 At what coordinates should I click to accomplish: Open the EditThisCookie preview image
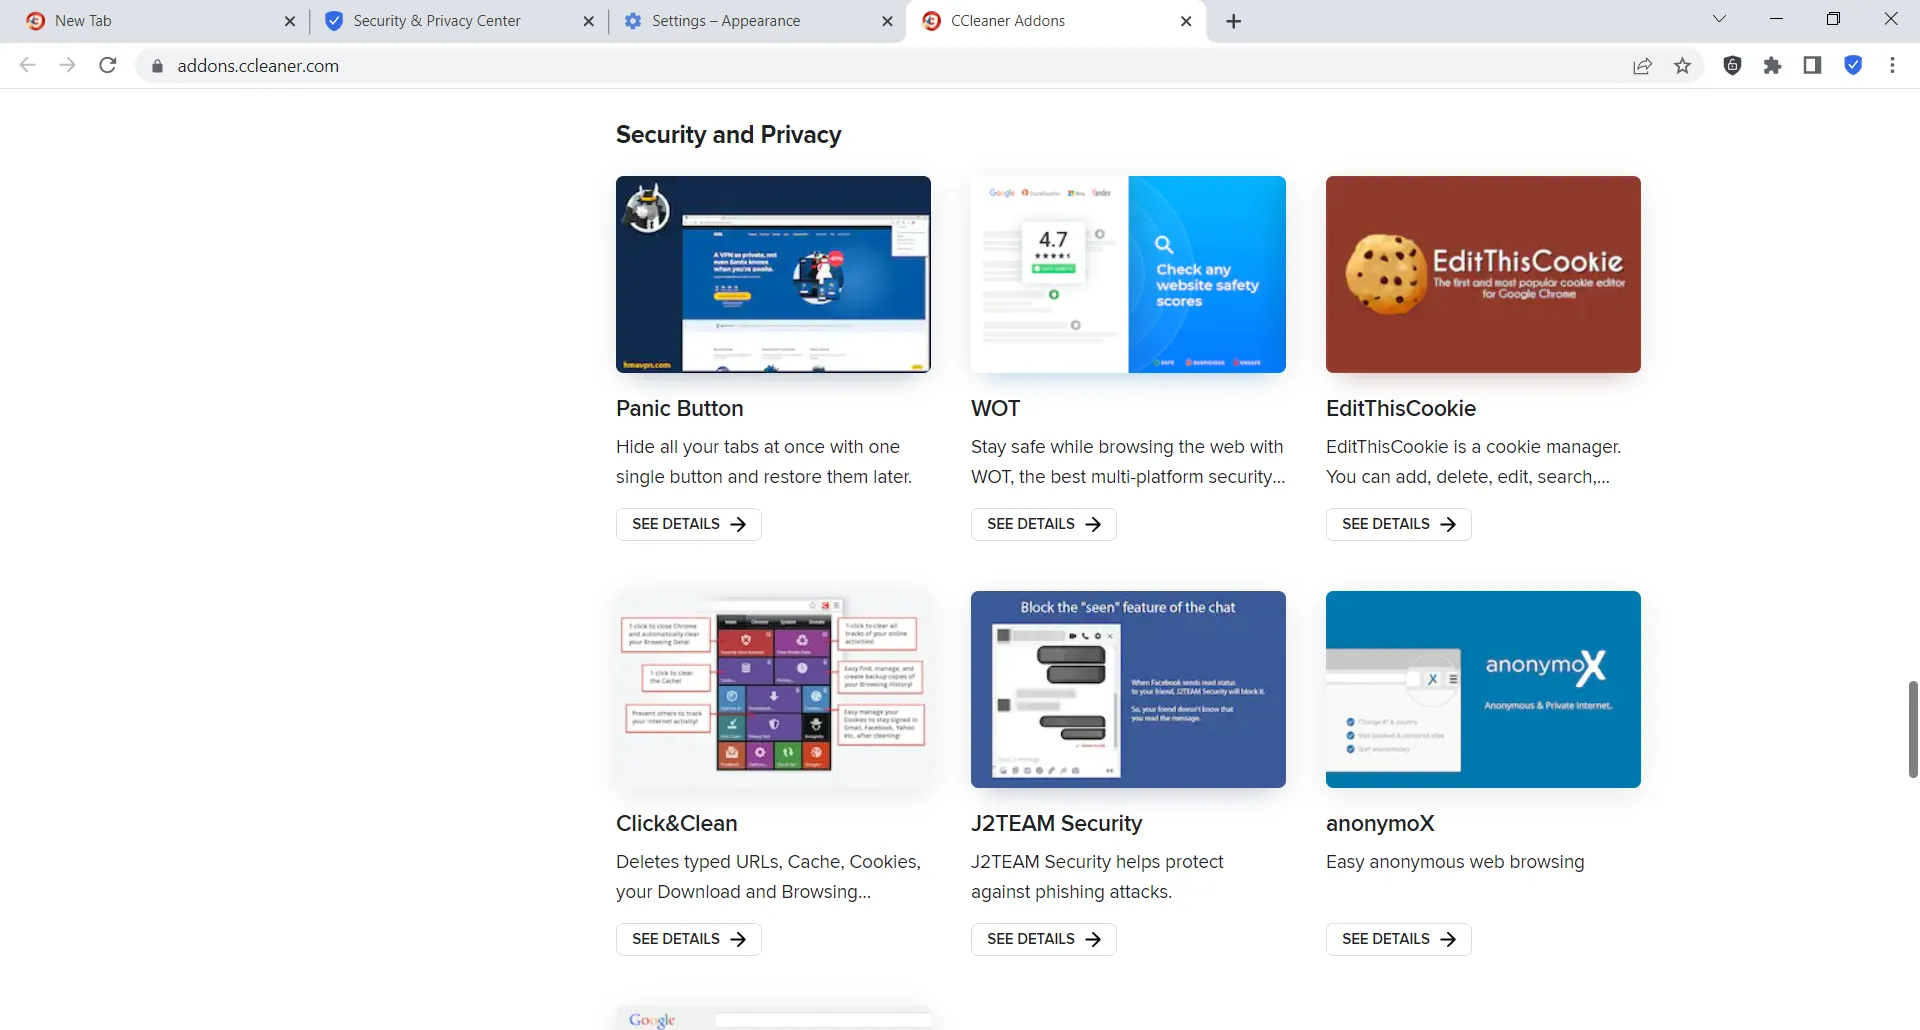click(1483, 274)
